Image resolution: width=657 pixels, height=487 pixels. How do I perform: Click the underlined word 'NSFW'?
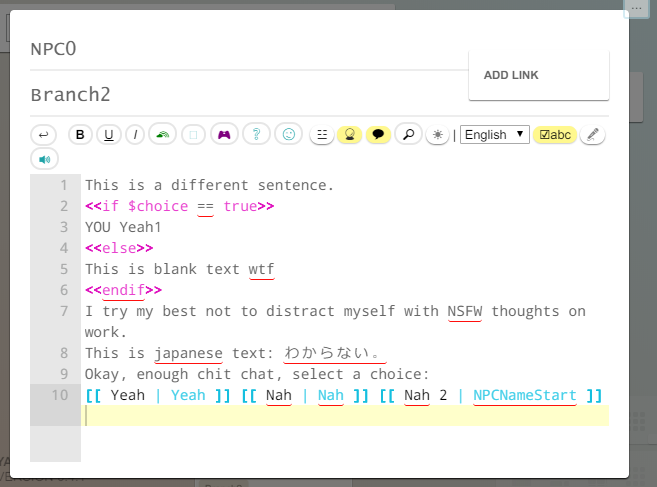[465, 311]
